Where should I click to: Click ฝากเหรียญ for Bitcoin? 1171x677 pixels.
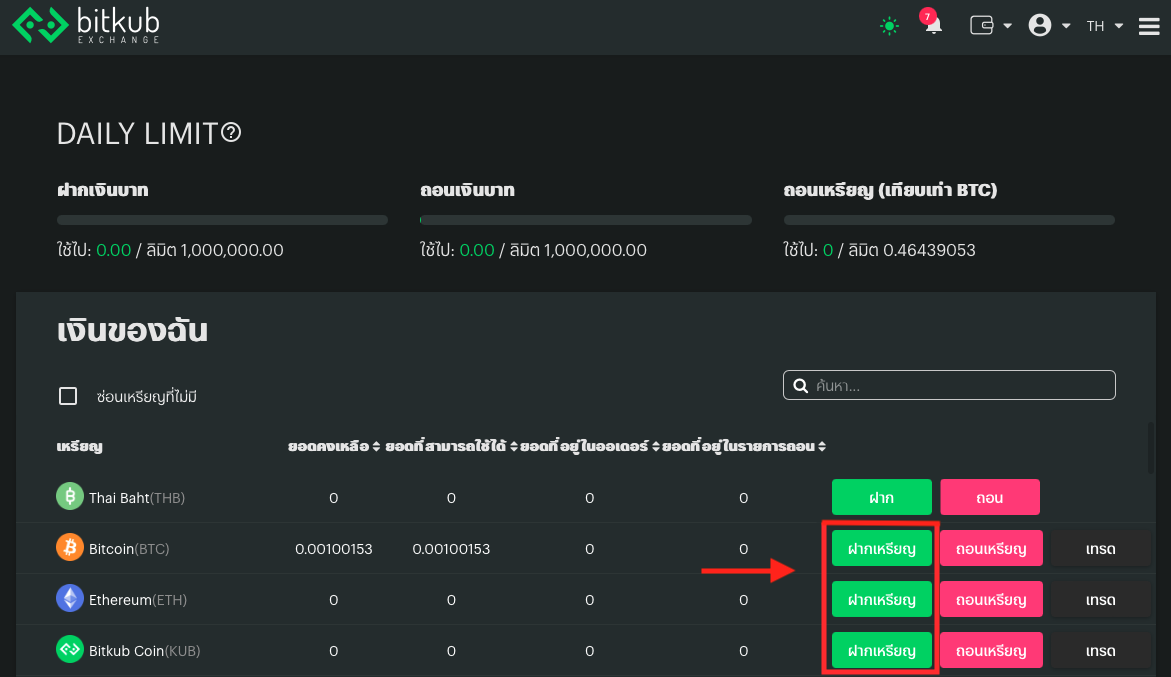(881, 548)
